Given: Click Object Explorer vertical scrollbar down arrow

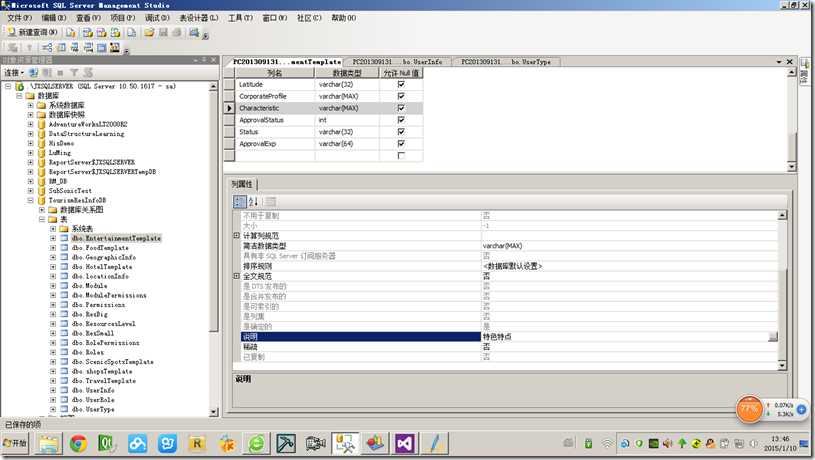Looking at the screenshot, I should (214, 412).
